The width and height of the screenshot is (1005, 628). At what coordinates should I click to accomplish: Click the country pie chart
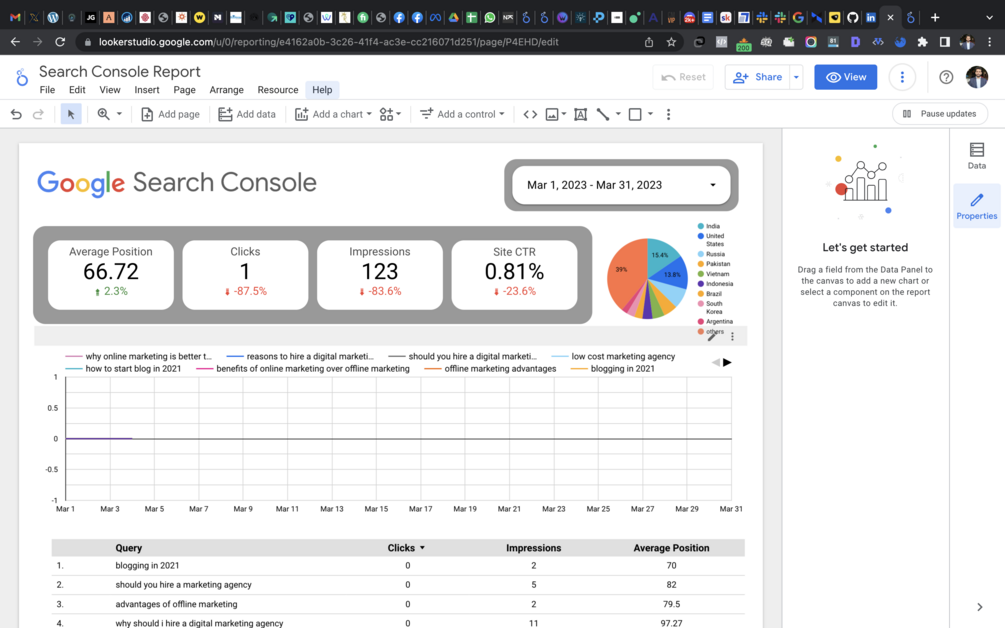(x=647, y=278)
